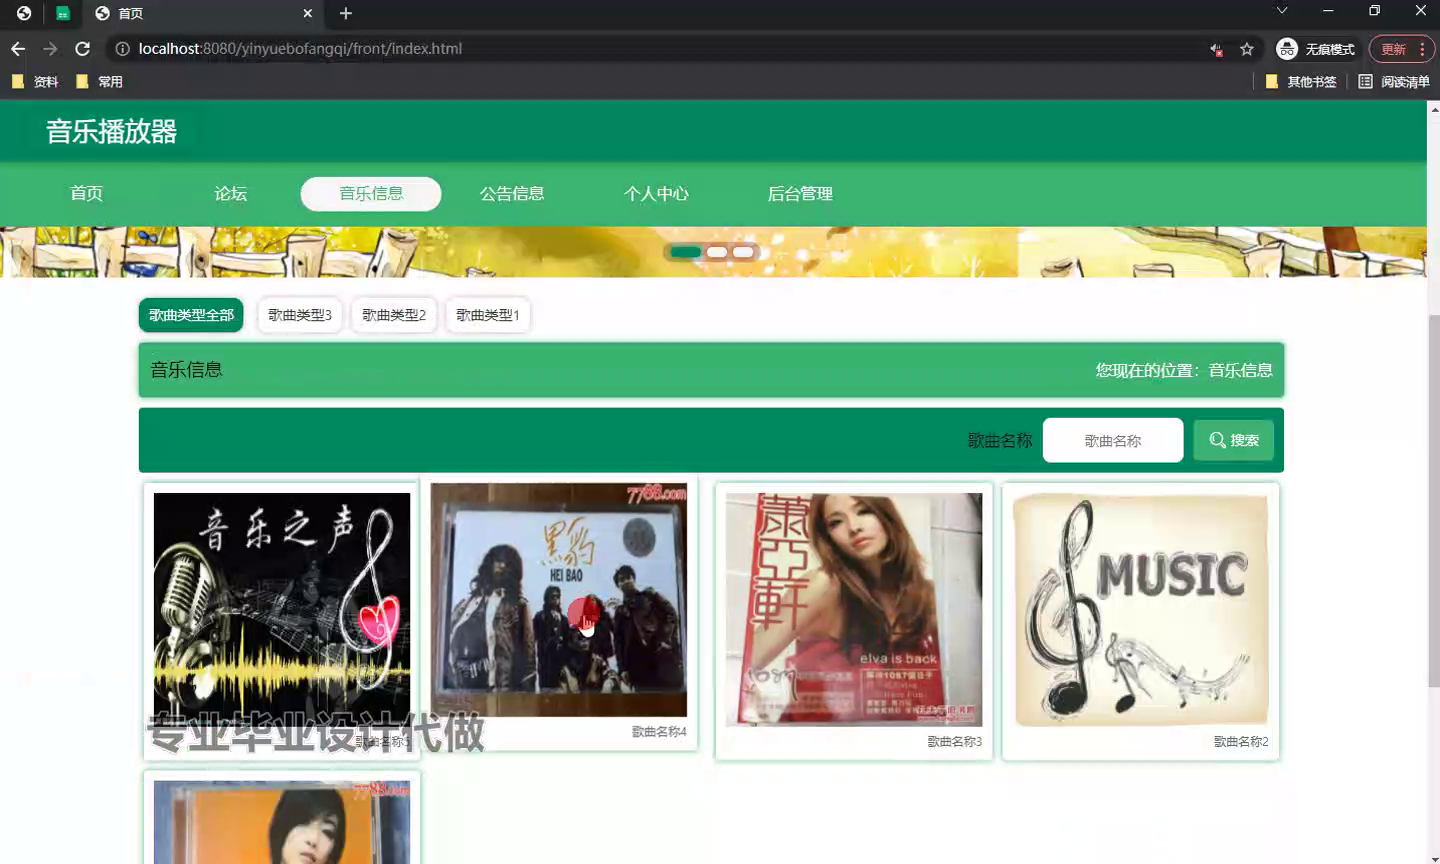Close the 首页 browser tab

coord(307,13)
